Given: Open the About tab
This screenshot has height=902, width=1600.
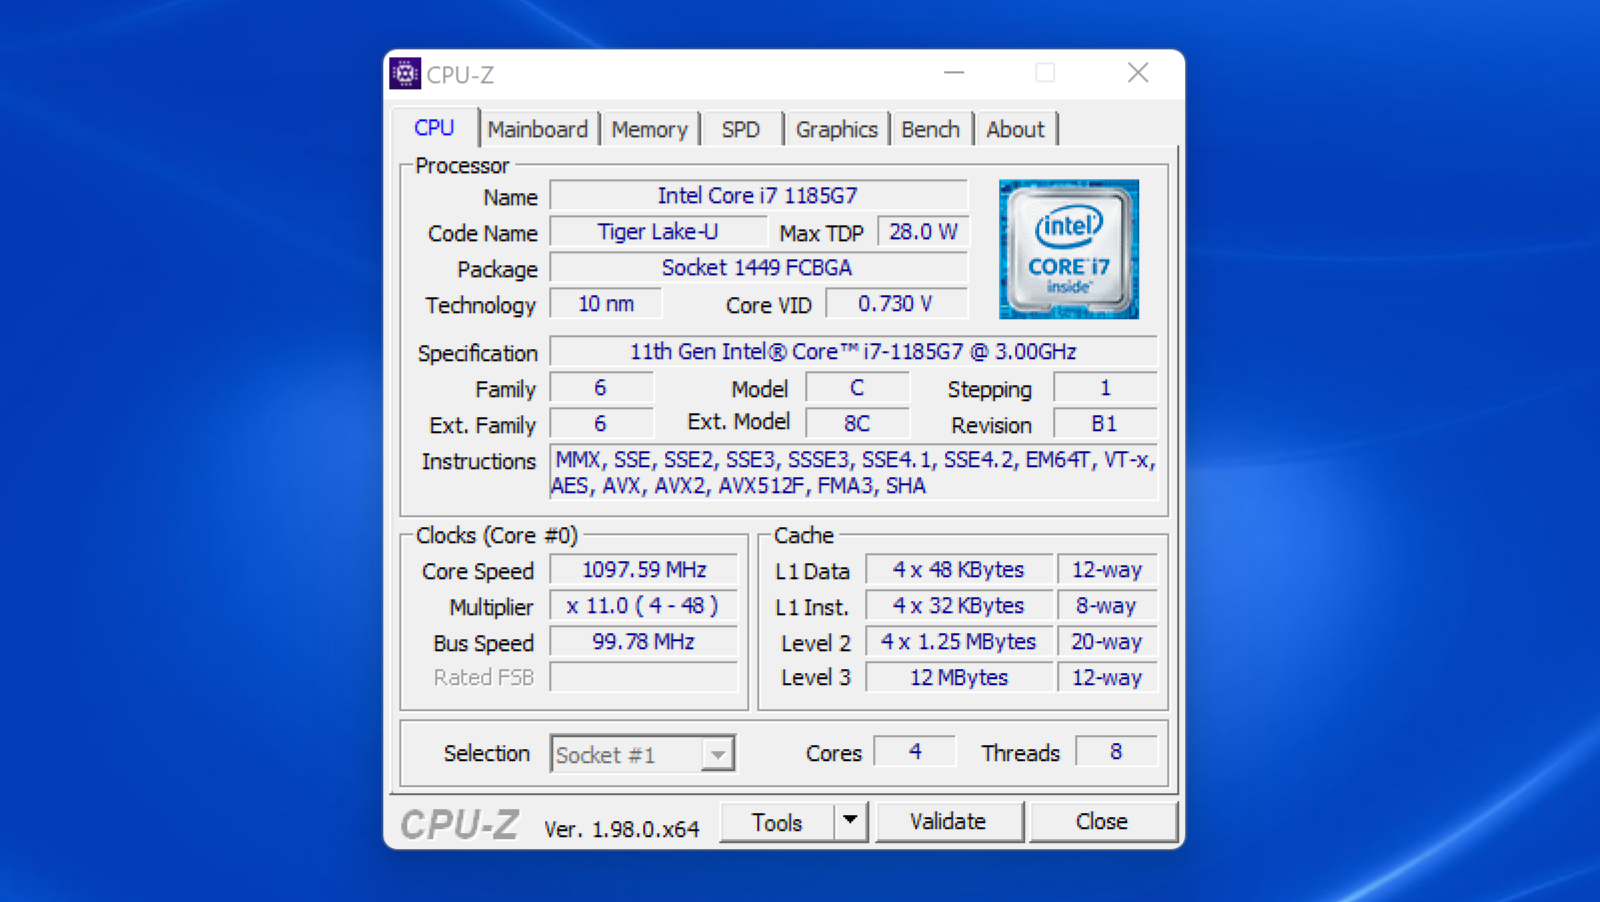Looking at the screenshot, I should click(x=1015, y=129).
